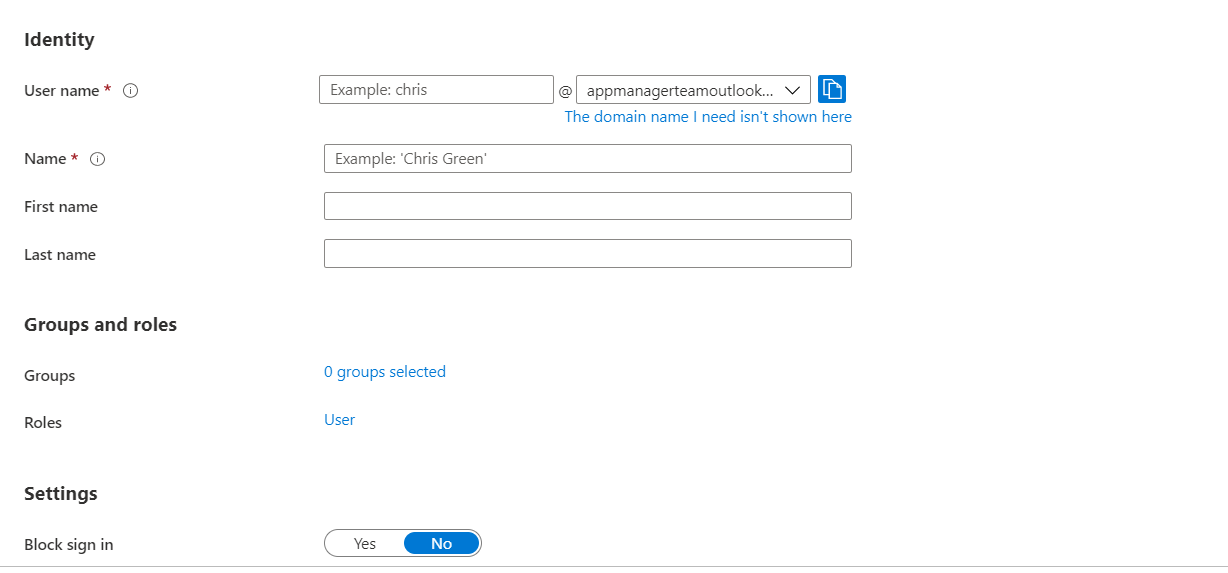Click the 'Groups' field label
Screen dimensions: 1228x573
50,376
